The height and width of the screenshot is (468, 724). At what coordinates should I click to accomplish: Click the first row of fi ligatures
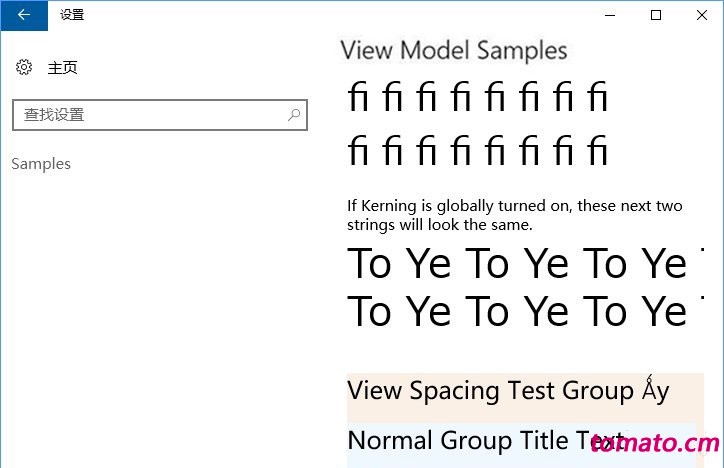pos(477,96)
